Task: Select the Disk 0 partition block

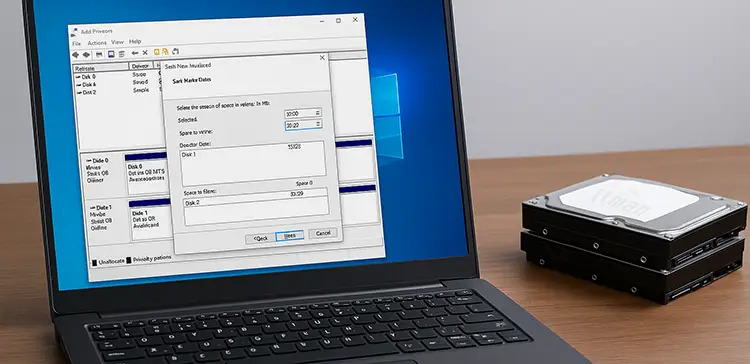Action: coord(147,174)
